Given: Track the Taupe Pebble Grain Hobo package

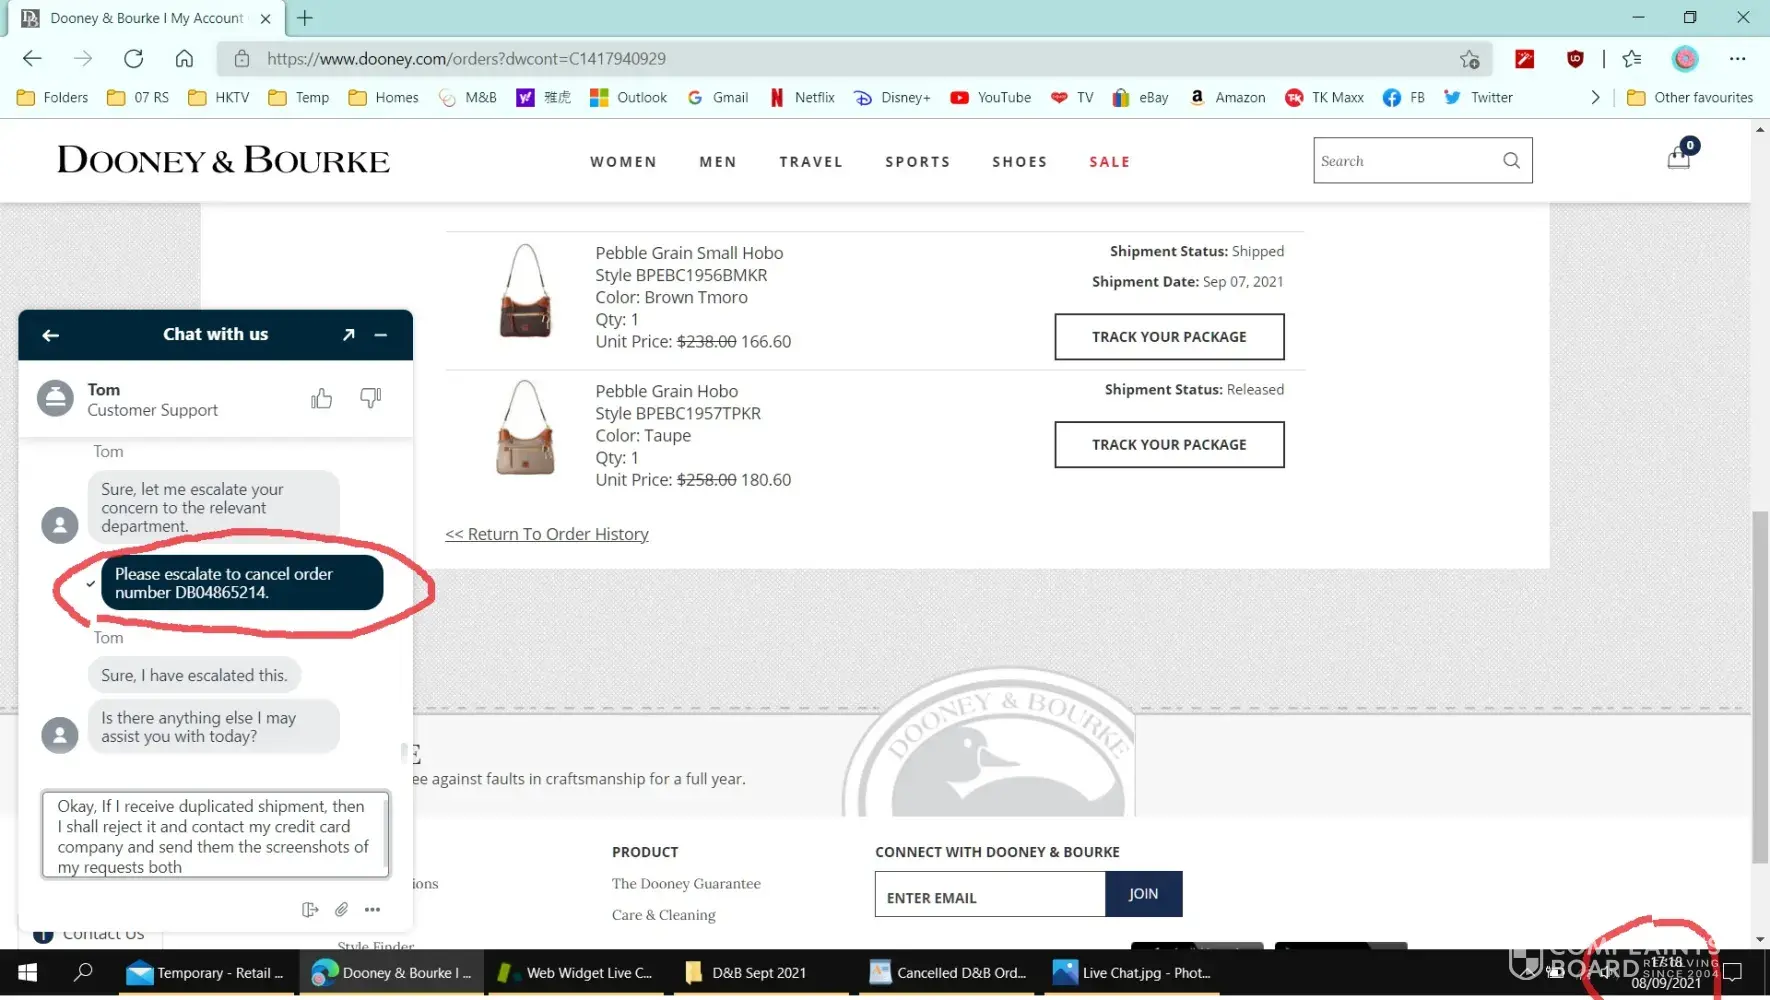Looking at the screenshot, I should point(1169,445).
